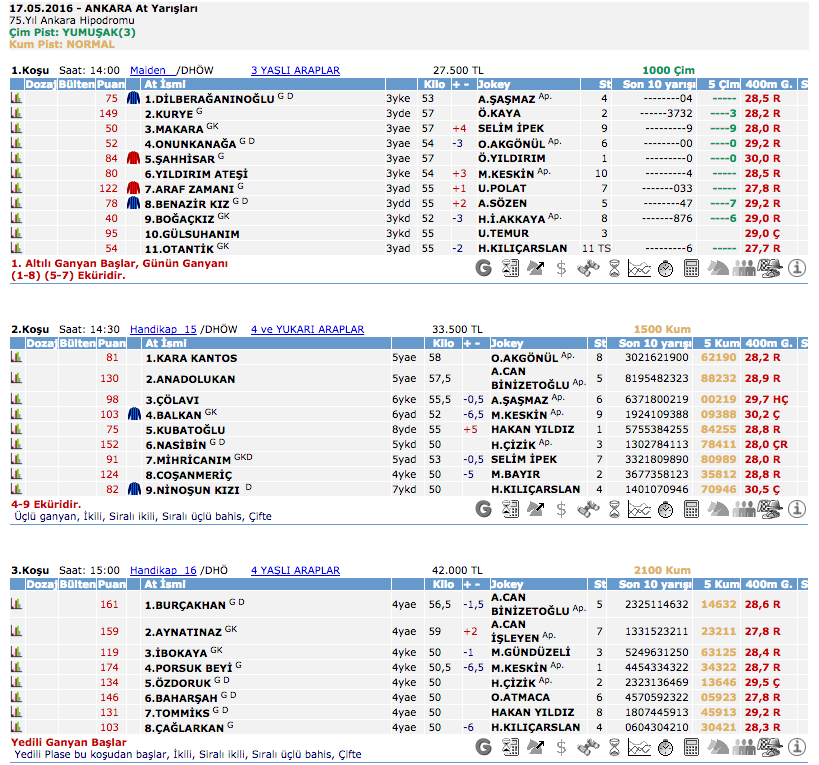Open the hourglass icon under race 2

(x=614, y=509)
